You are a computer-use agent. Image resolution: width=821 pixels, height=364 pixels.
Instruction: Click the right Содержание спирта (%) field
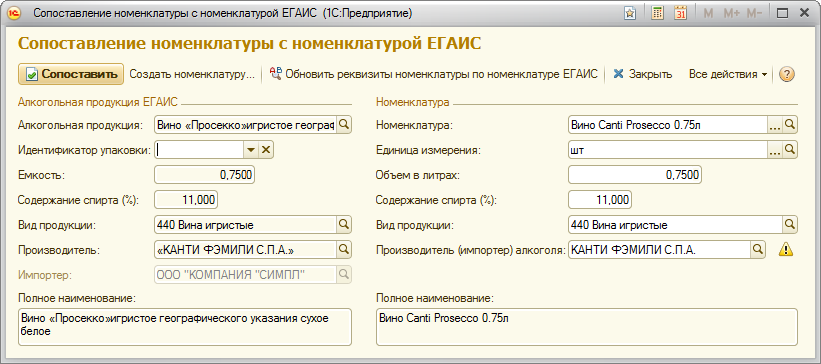coord(600,200)
